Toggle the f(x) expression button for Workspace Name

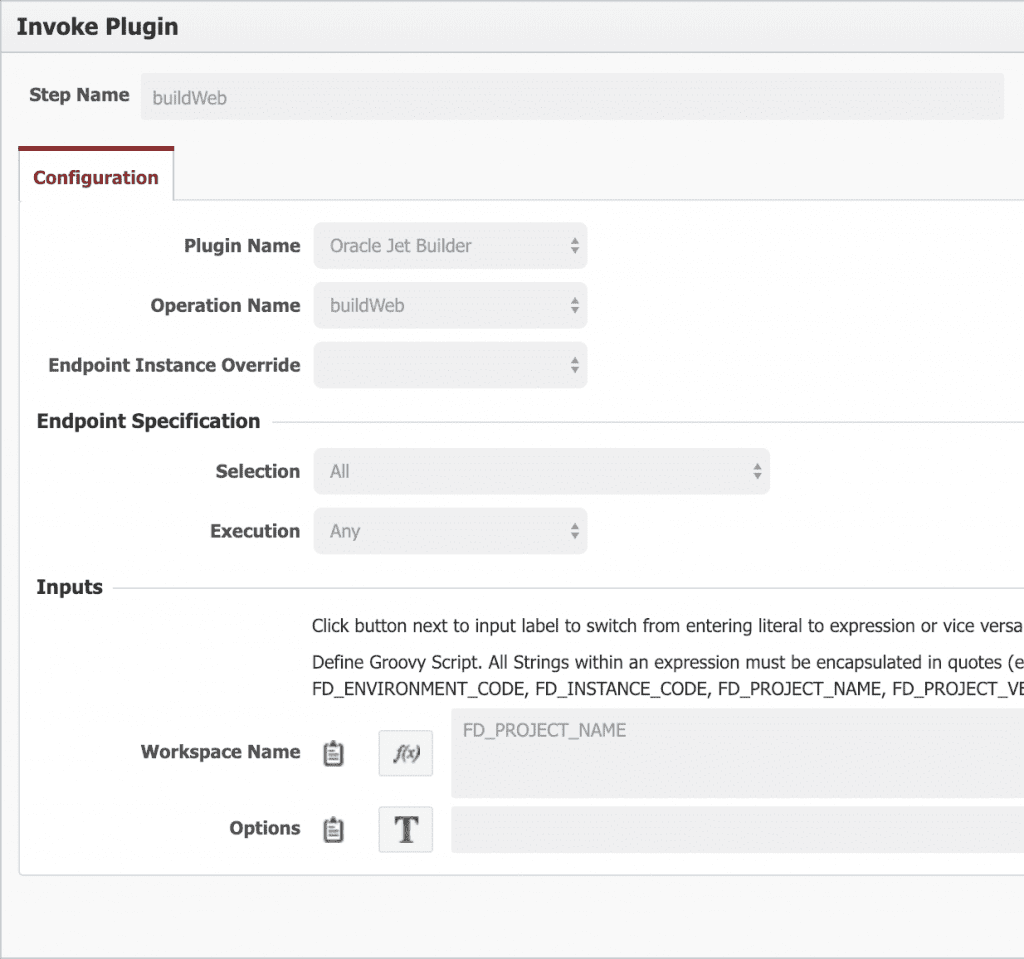coord(406,753)
